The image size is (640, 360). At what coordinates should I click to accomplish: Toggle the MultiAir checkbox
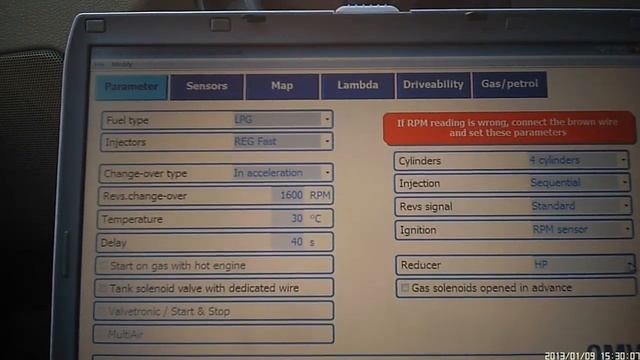pyautogui.click(x=100, y=335)
